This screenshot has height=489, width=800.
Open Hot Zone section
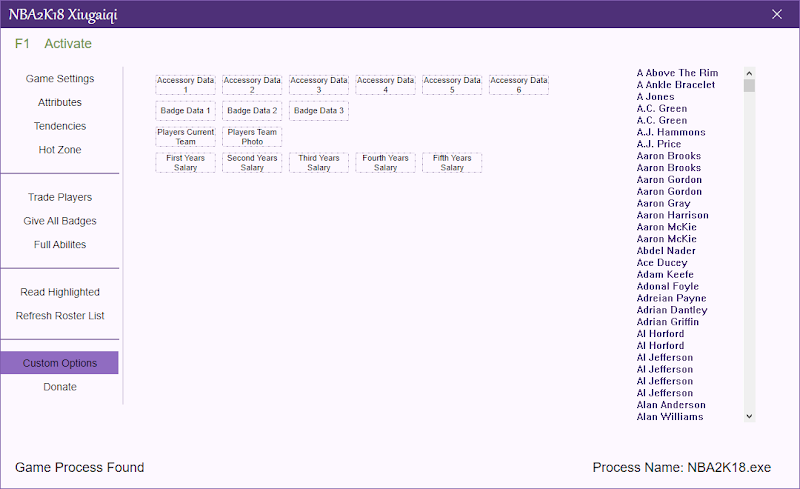click(x=60, y=150)
